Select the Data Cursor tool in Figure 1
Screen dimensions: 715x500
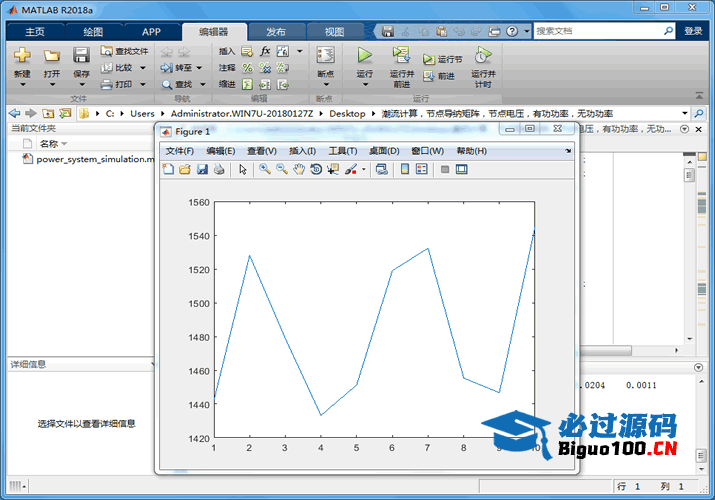pos(333,170)
